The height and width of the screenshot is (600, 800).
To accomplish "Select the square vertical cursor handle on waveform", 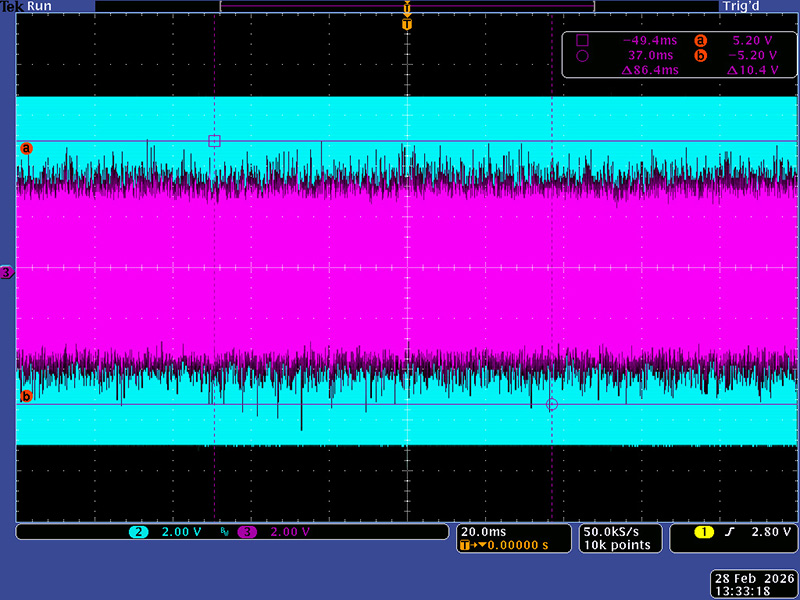I will (x=214, y=141).
